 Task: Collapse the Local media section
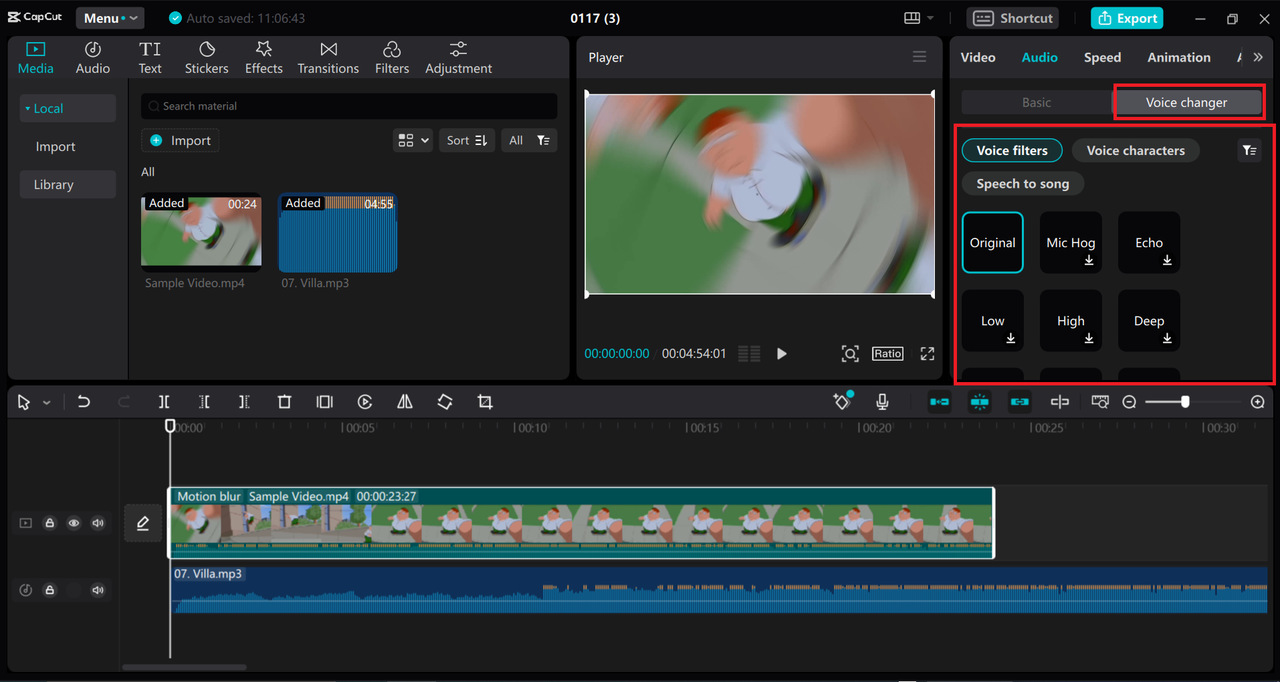click(x=67, y=108)
